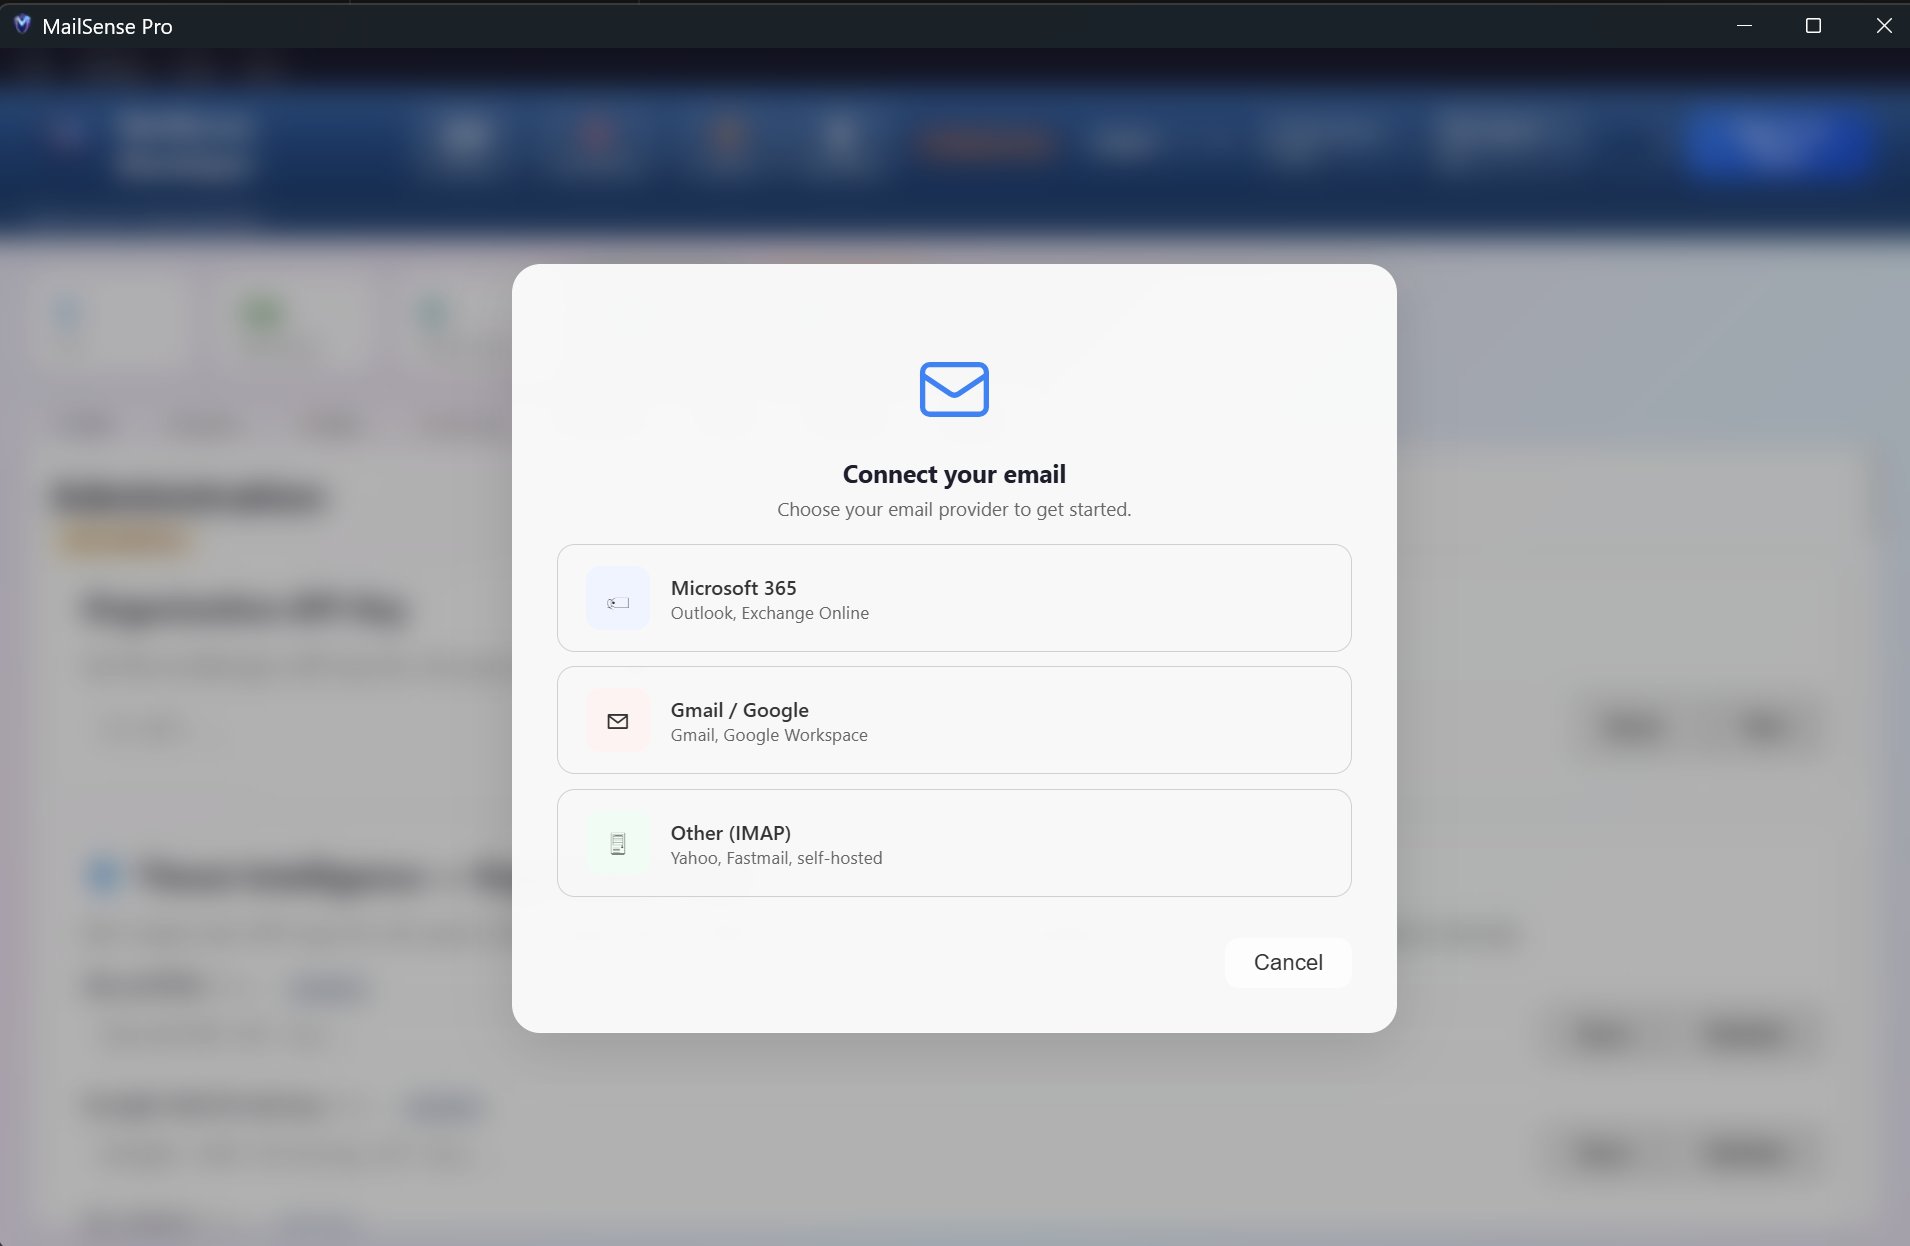
Task: Select Other (IMAP) email provider
Action: (954, 843)
